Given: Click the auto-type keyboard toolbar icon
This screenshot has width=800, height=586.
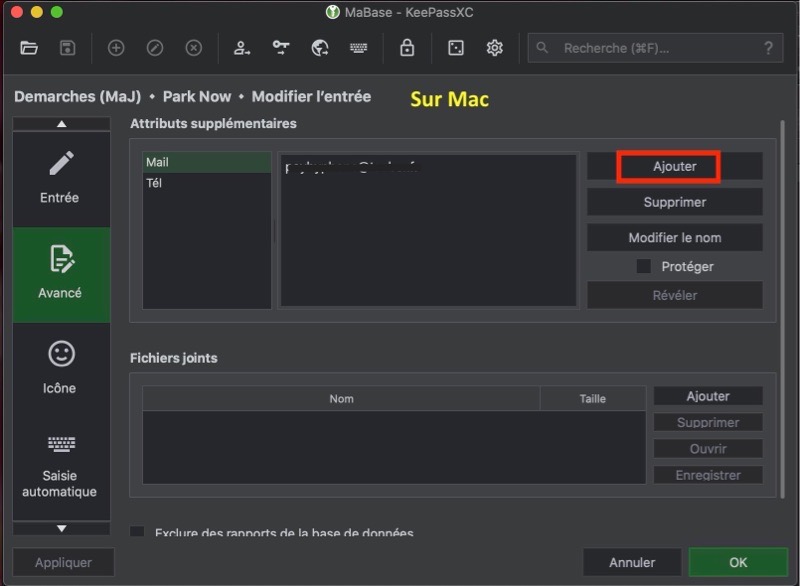Looking at the screenshot, I should click(x=359, y=47).
